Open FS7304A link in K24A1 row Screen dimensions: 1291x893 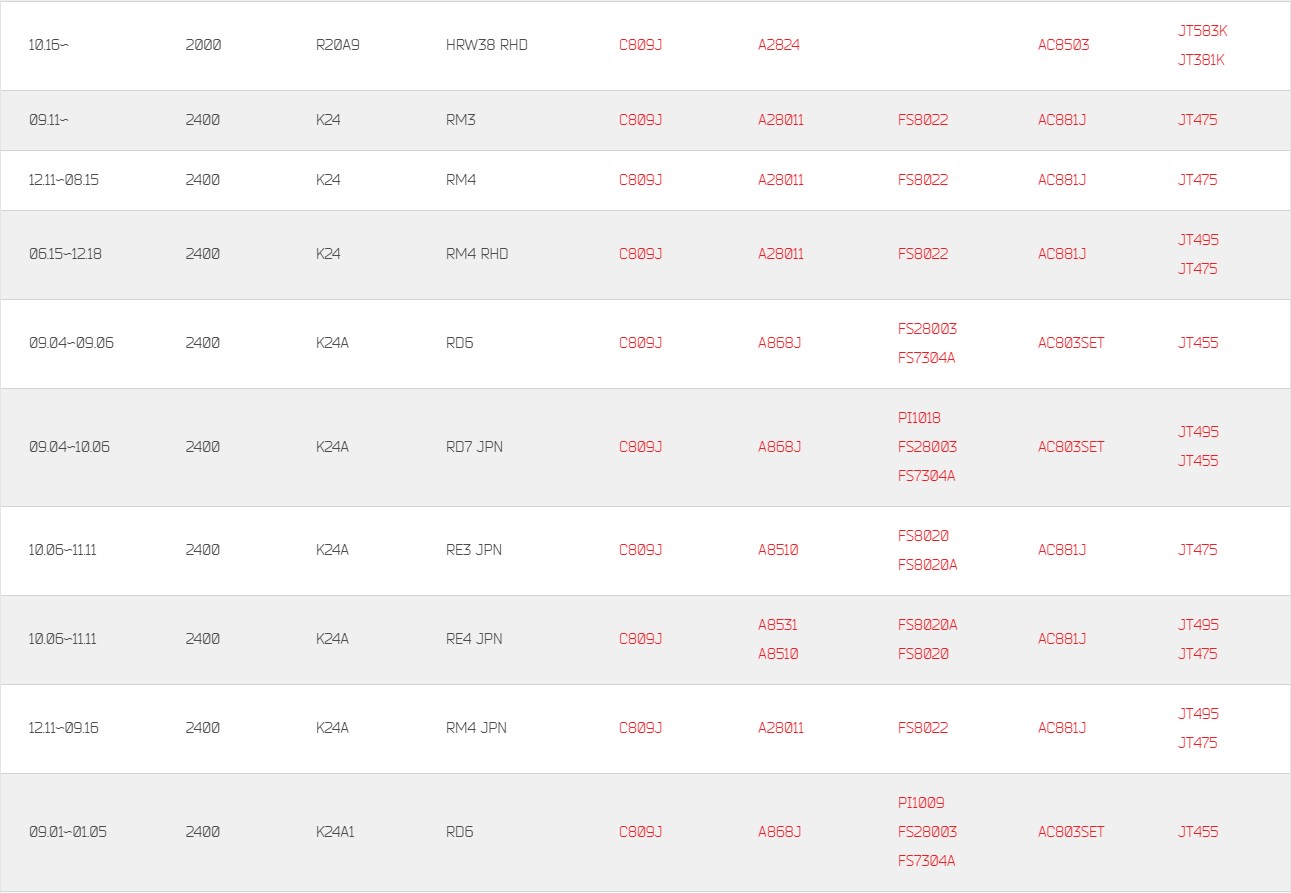[x=926, y=861]
